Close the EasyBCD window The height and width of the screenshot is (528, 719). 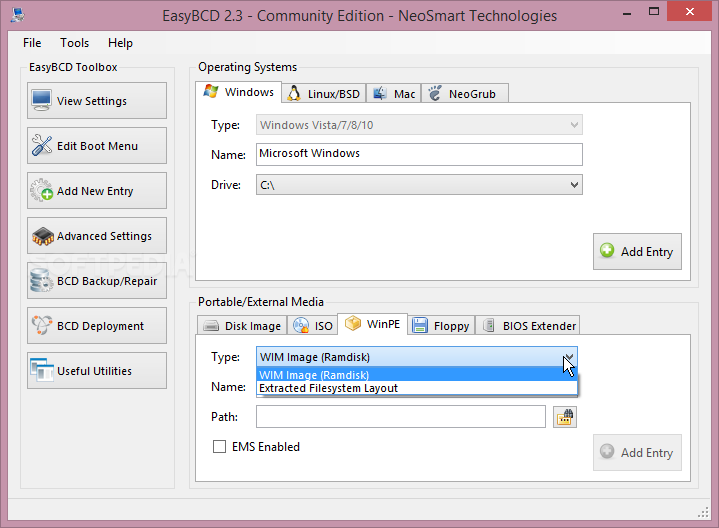coord(690,12)
